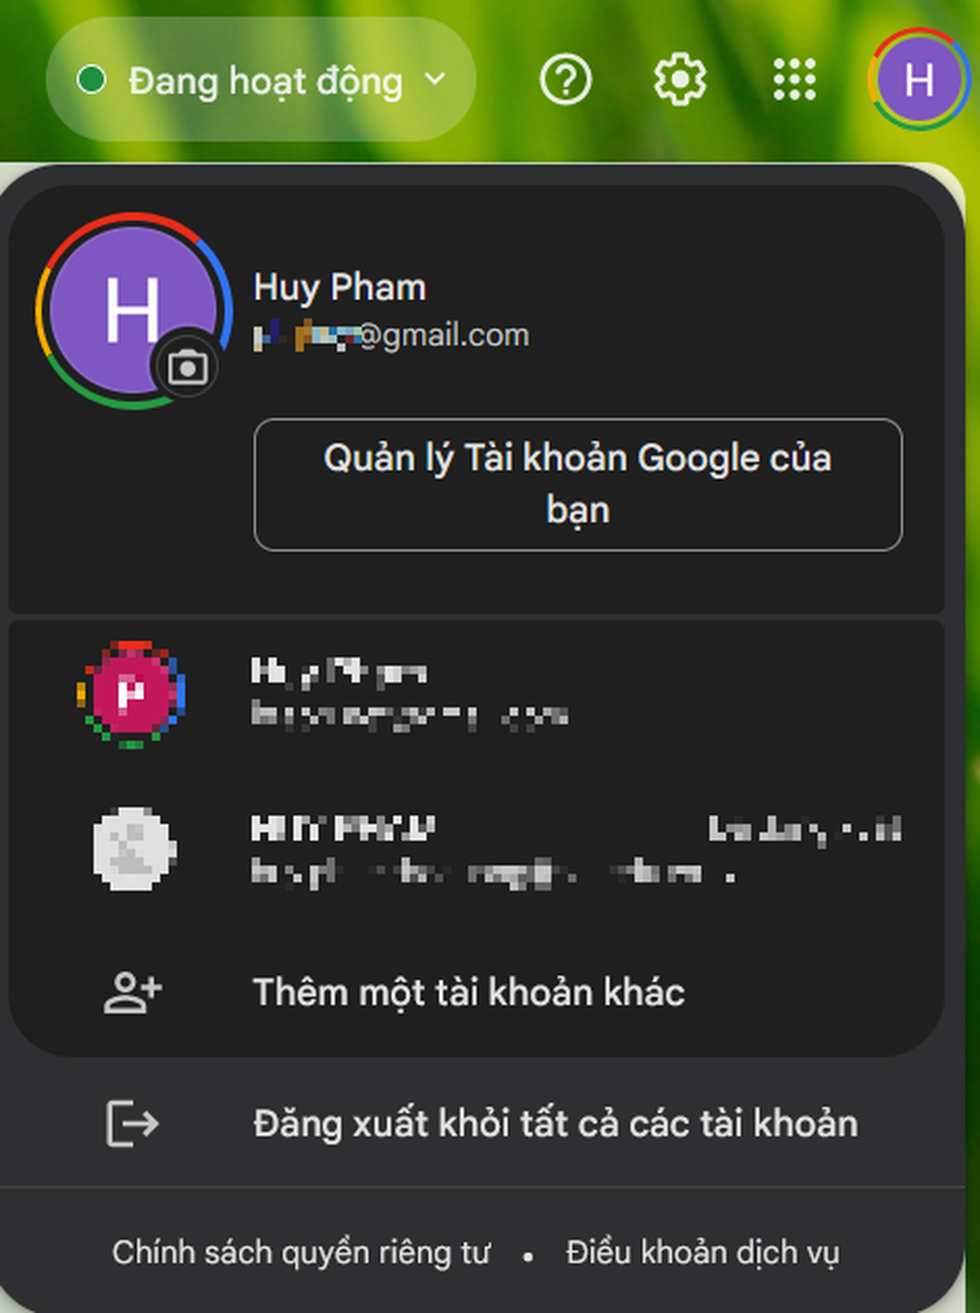Click the pink P account avatar
Screen dimensions: 980x1313
coord(132,694)
